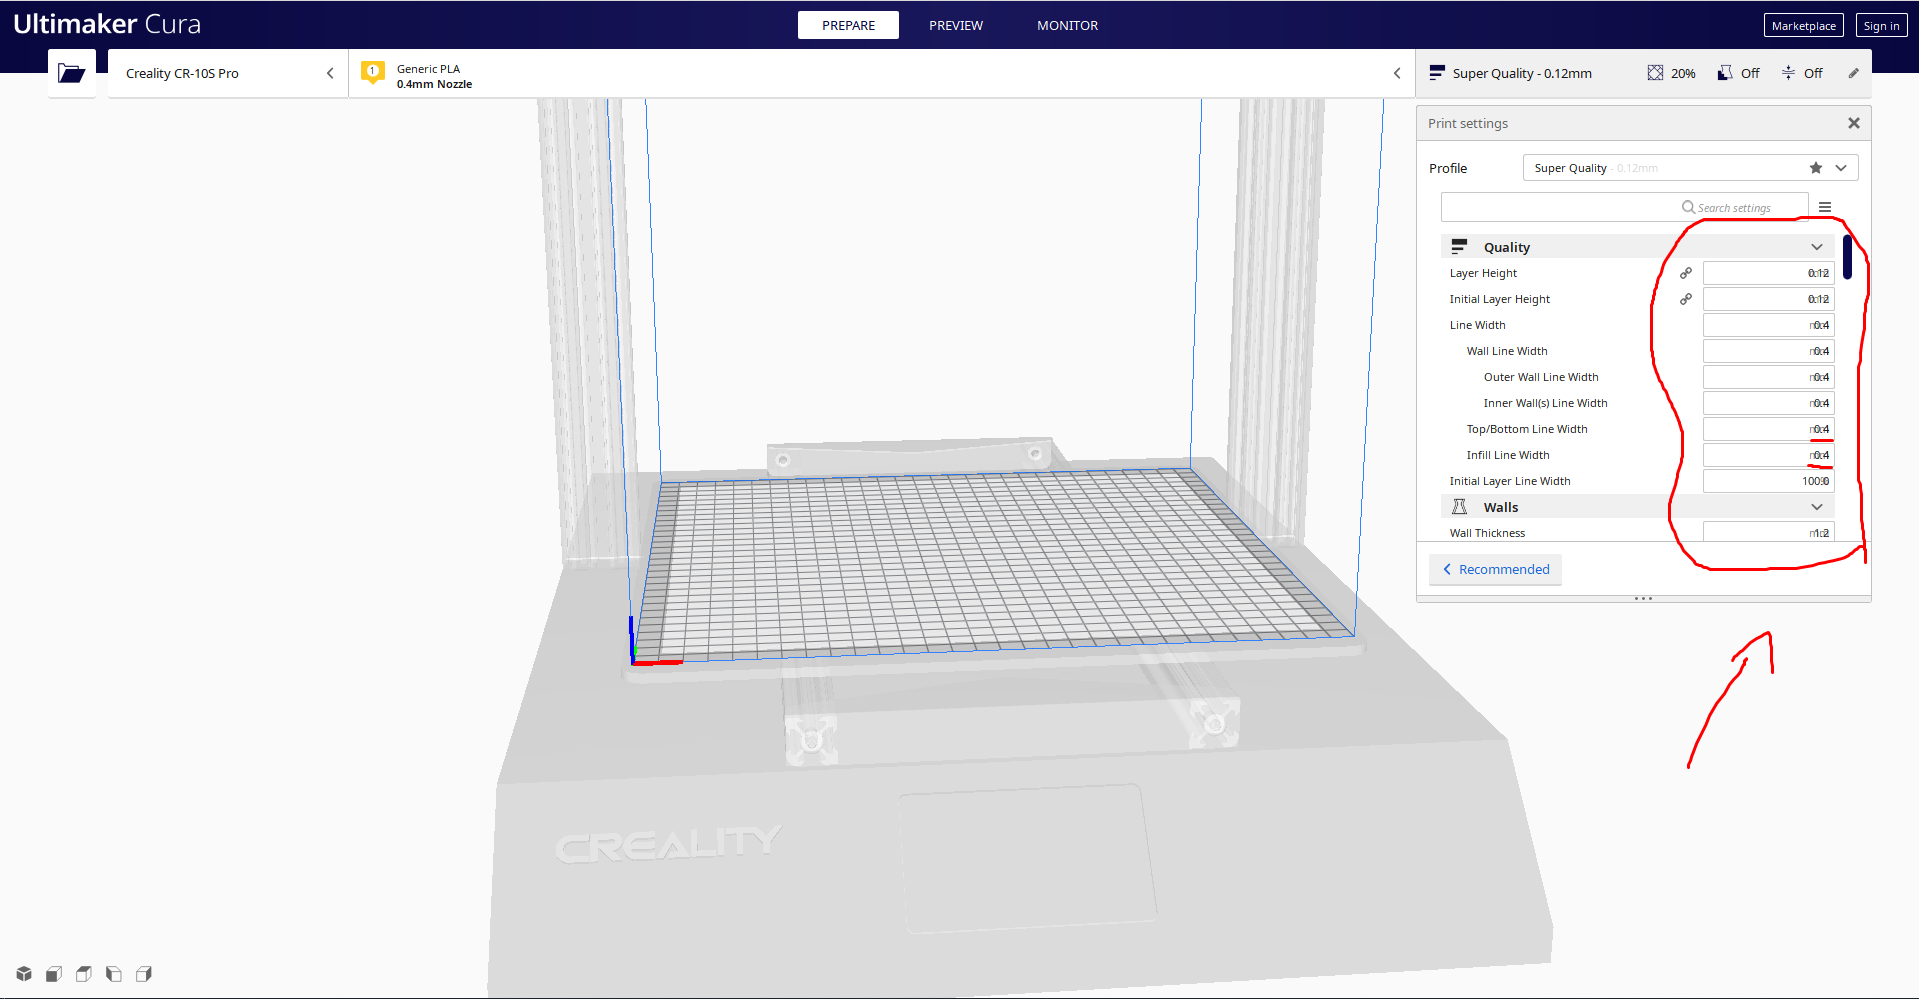Click layer profile icon Super Quality header
Image resolution: width=1919 pixels, height=999 pixels.
1437,73
